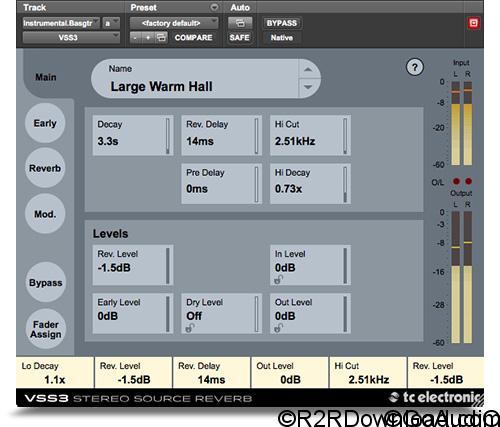Select previous preset with minus button
This screenshot has height=427, width=500.
[135, 38]
